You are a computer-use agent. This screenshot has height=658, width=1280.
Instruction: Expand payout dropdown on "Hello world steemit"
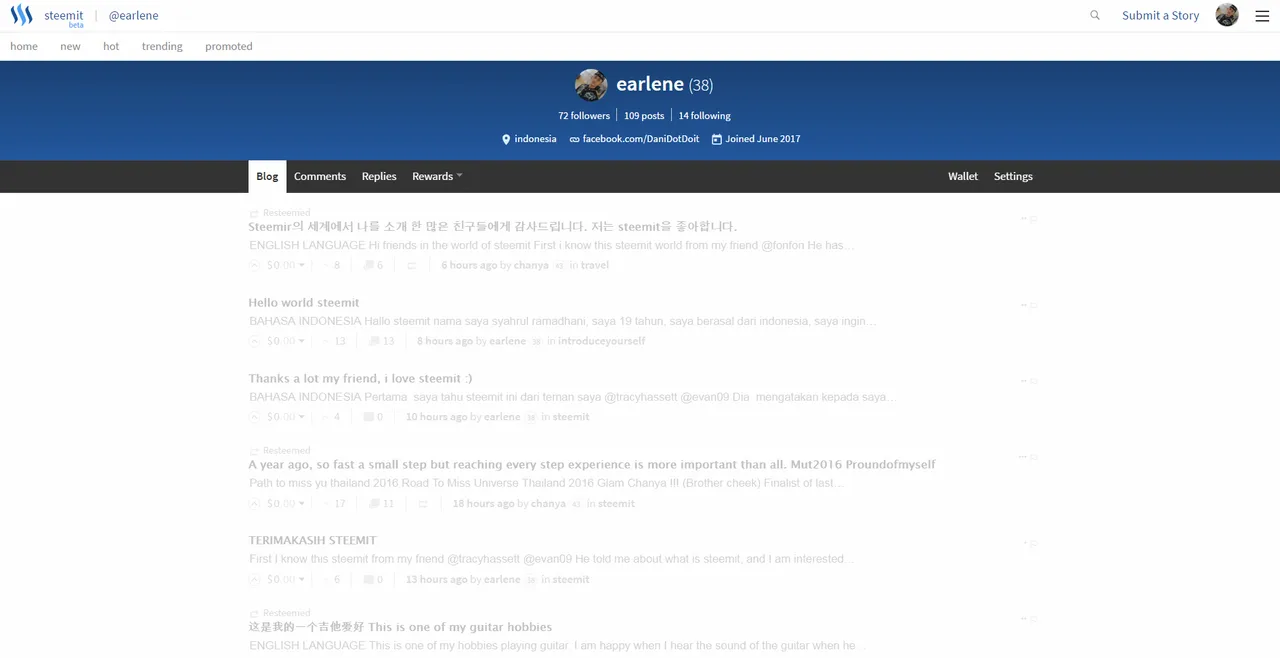(x=302, y=341)
